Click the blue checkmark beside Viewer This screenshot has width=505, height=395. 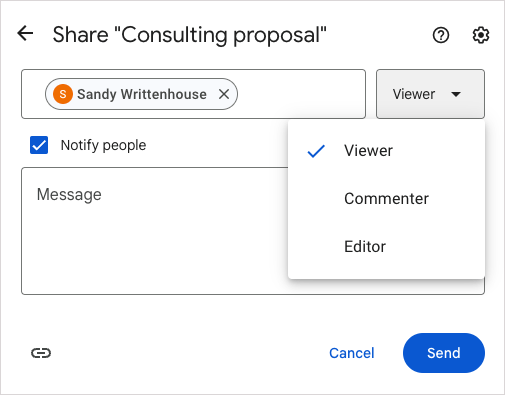tap(316, 151)
